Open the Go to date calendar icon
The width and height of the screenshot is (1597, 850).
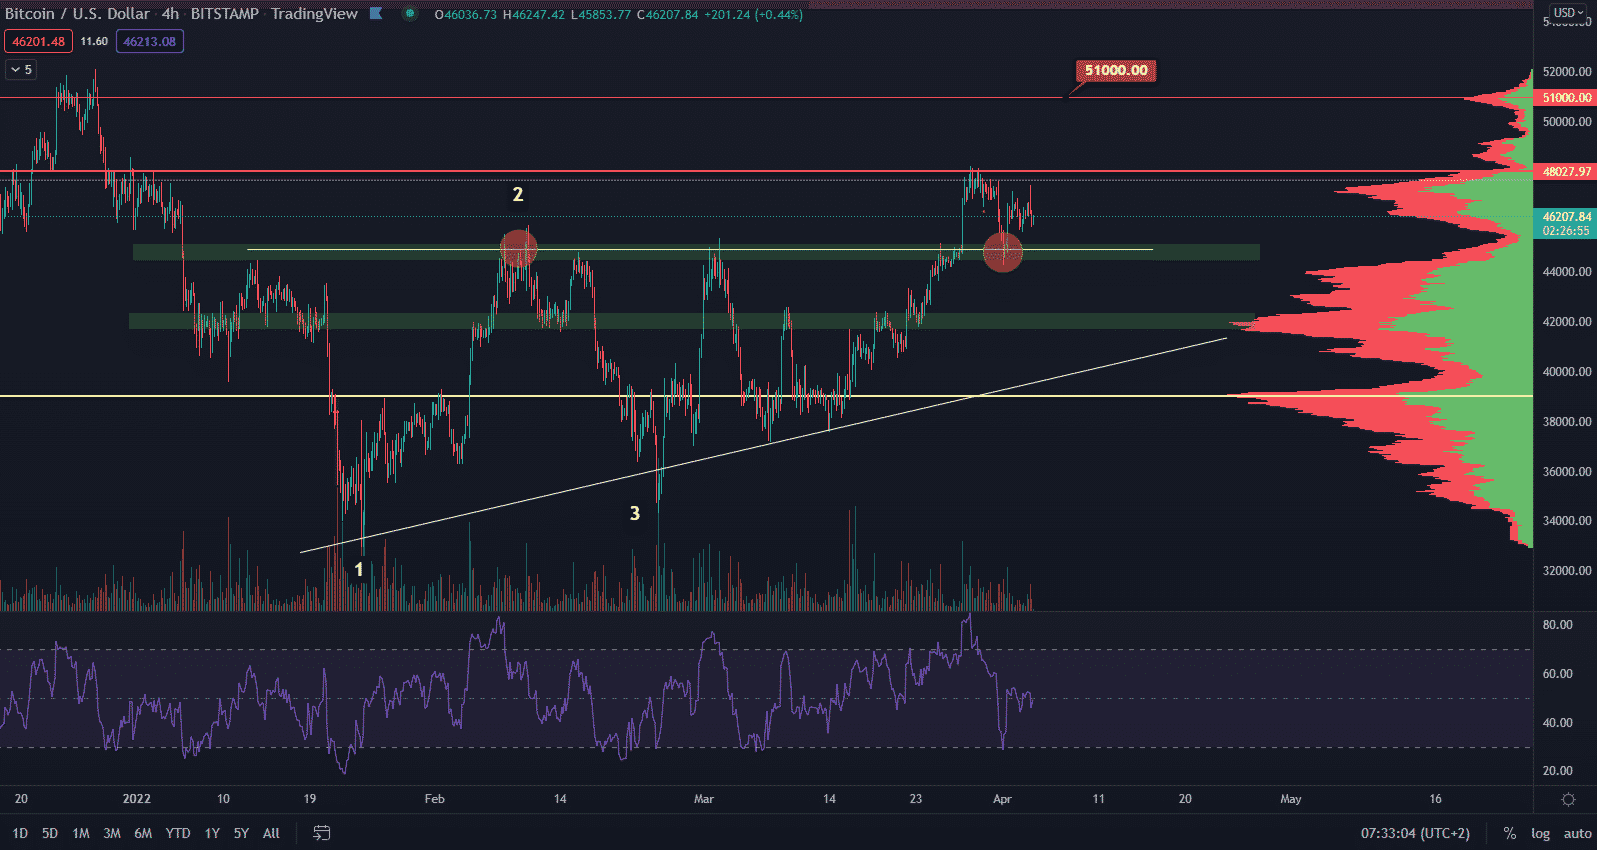(x=322, y=833)
